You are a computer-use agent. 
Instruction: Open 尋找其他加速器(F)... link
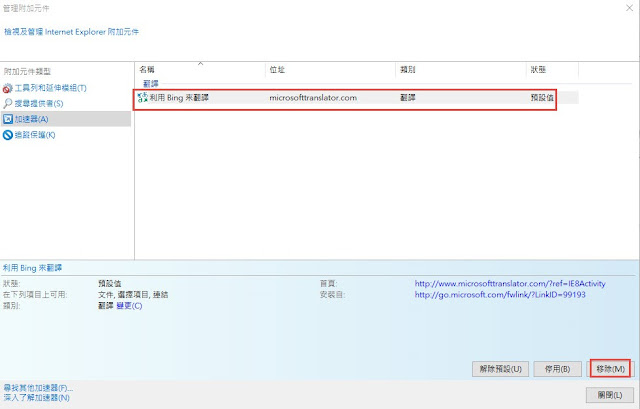tap(38, 388)
